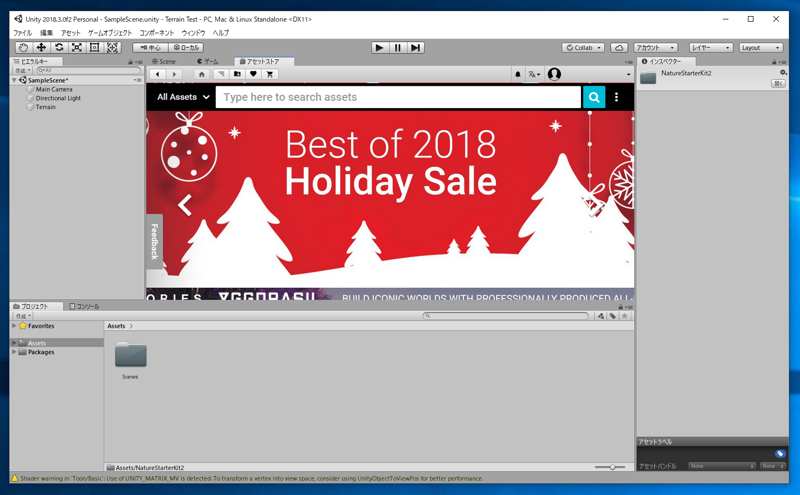Open the アセット menu
This screenshot has height=495, width=800.
point(70,33)
